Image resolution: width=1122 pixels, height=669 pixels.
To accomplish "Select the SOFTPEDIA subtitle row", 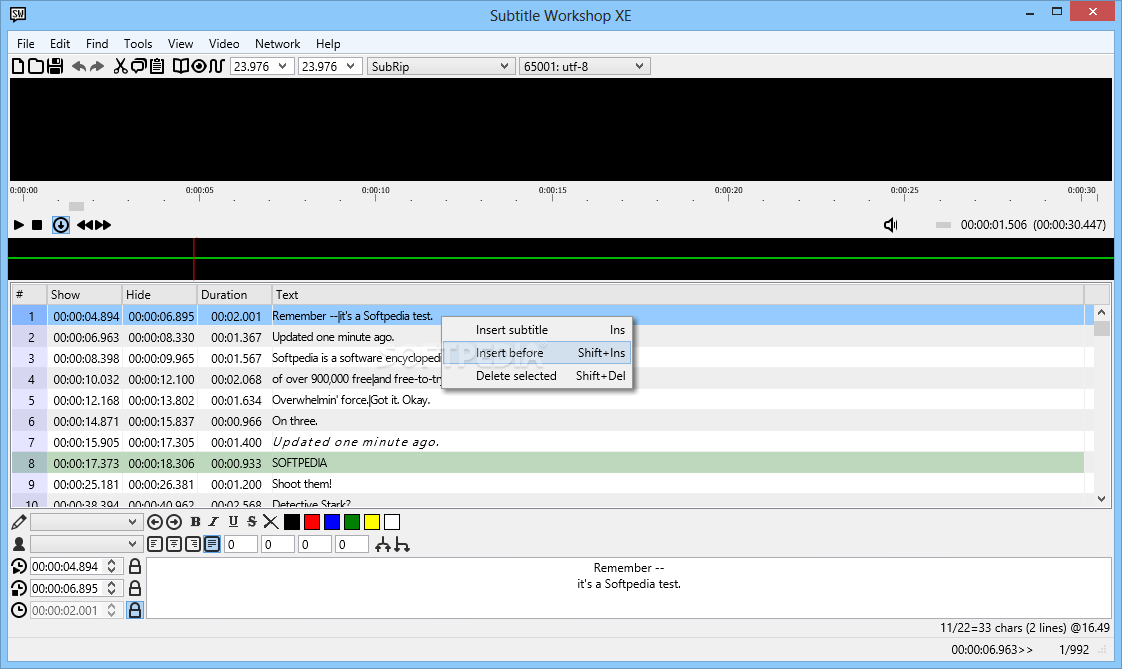I will click(548, 463).
